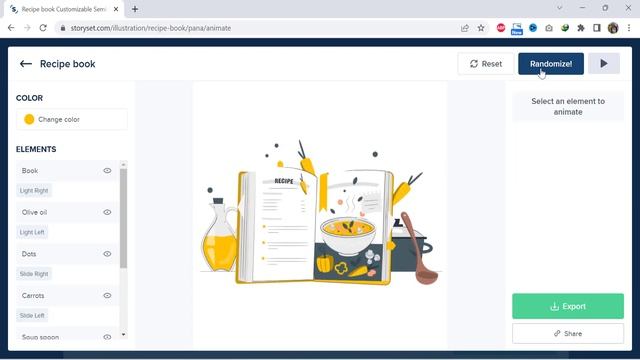This screenshot has width=640, height=360.
Task: Go back using the arrow beside Recipe book
Action: [26, 64]
